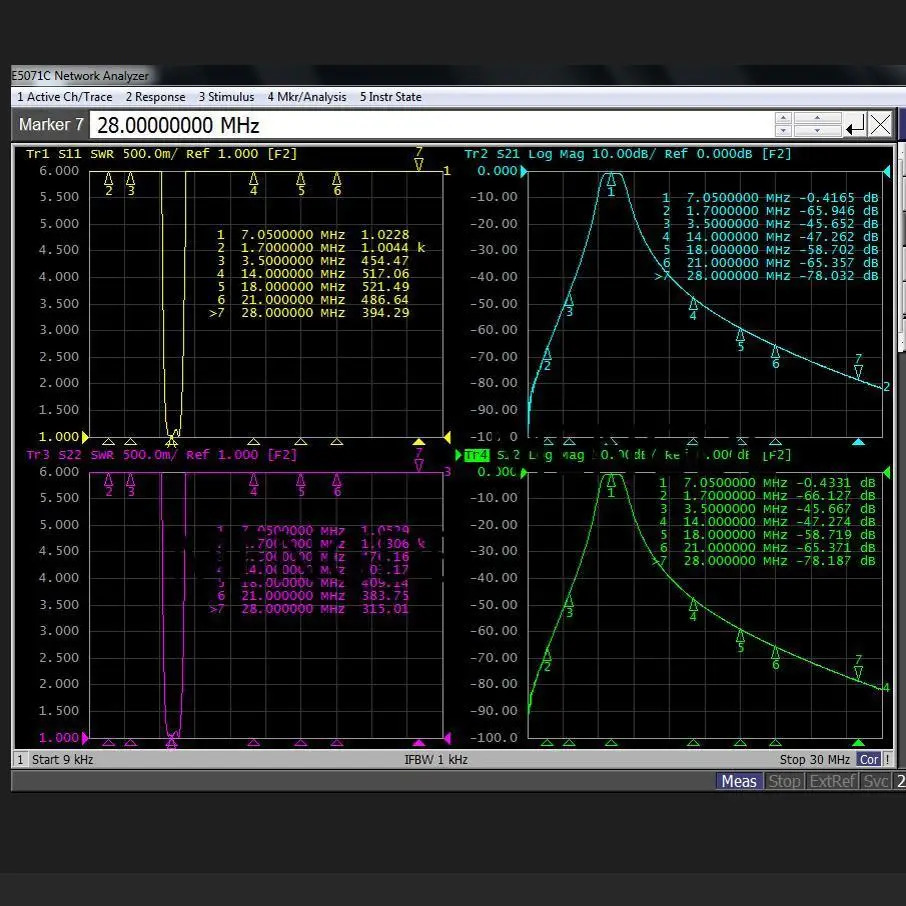Click Tr1 marker row 28.000000 MHz 394.29

[x=310, y=313]
